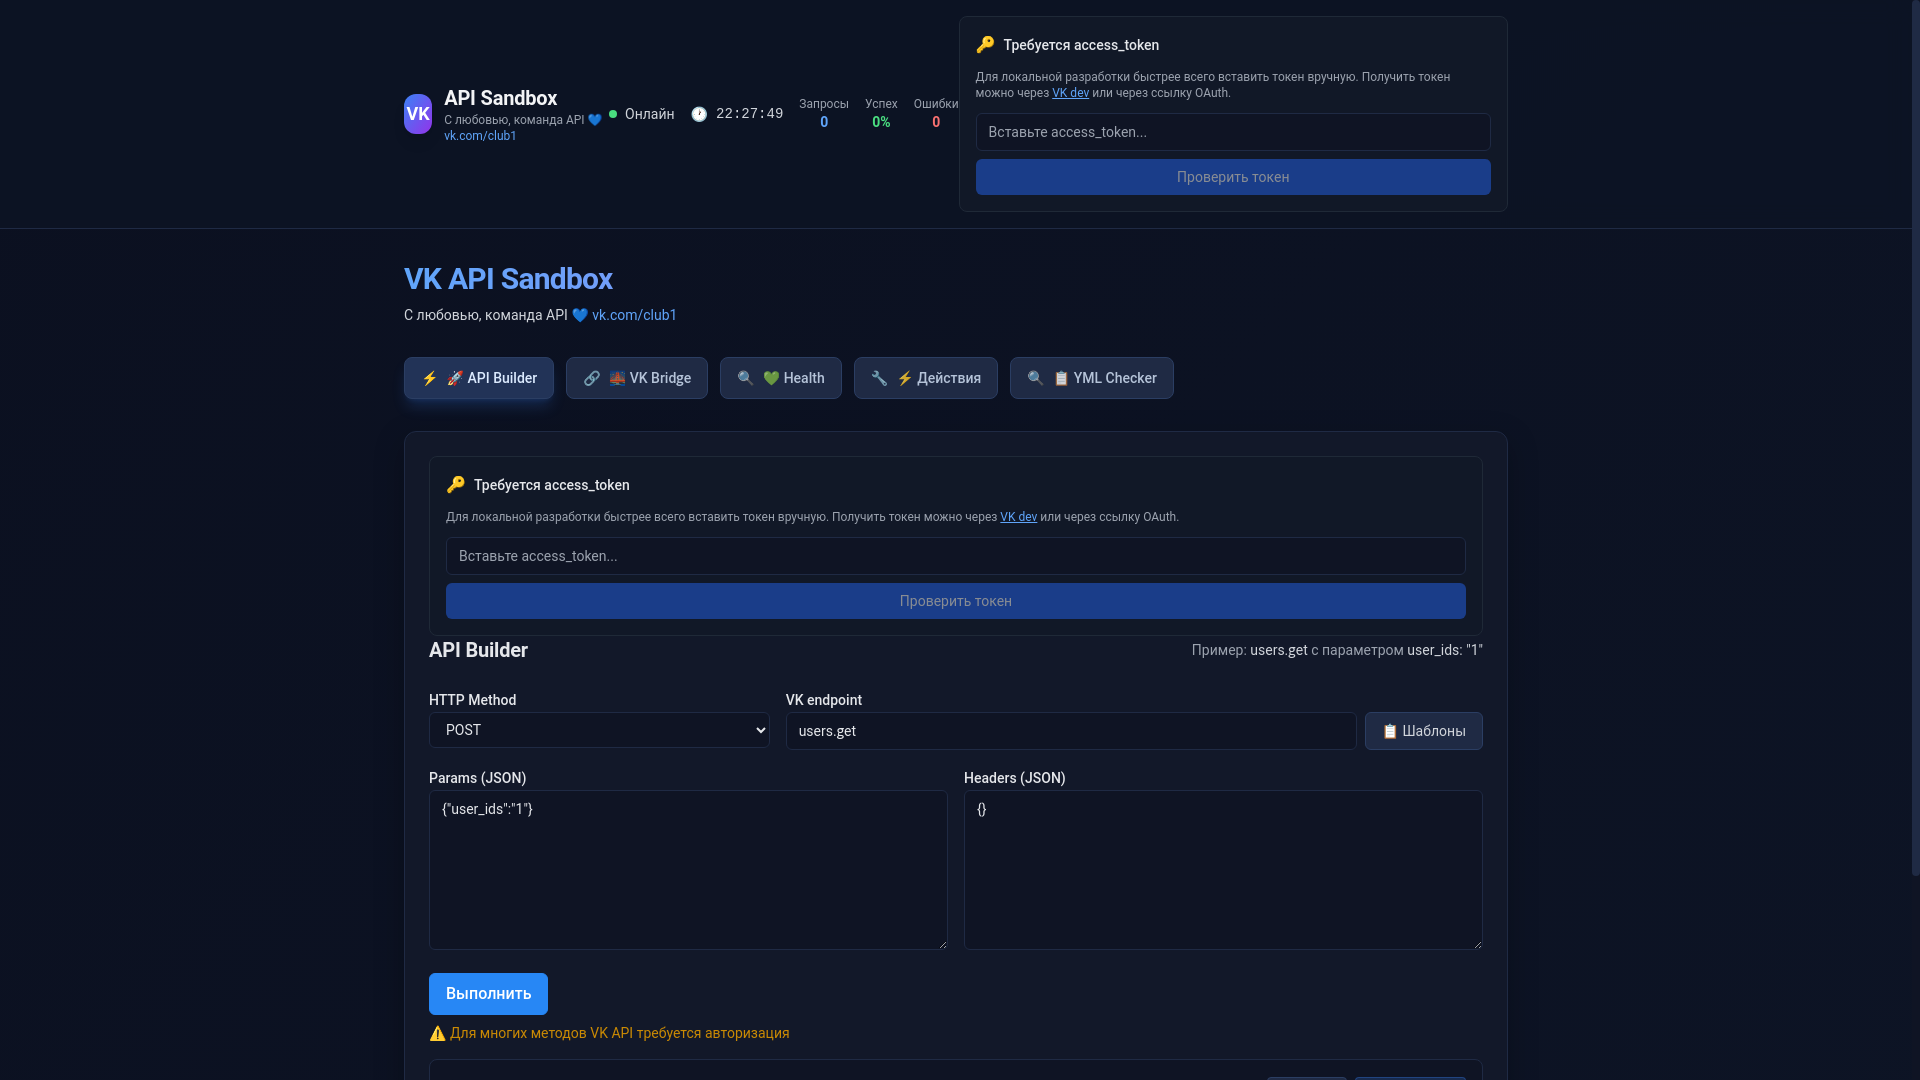
Task: Open the Шаблоны templates button
Action: pyautogui.click(x=1424, y=731)
